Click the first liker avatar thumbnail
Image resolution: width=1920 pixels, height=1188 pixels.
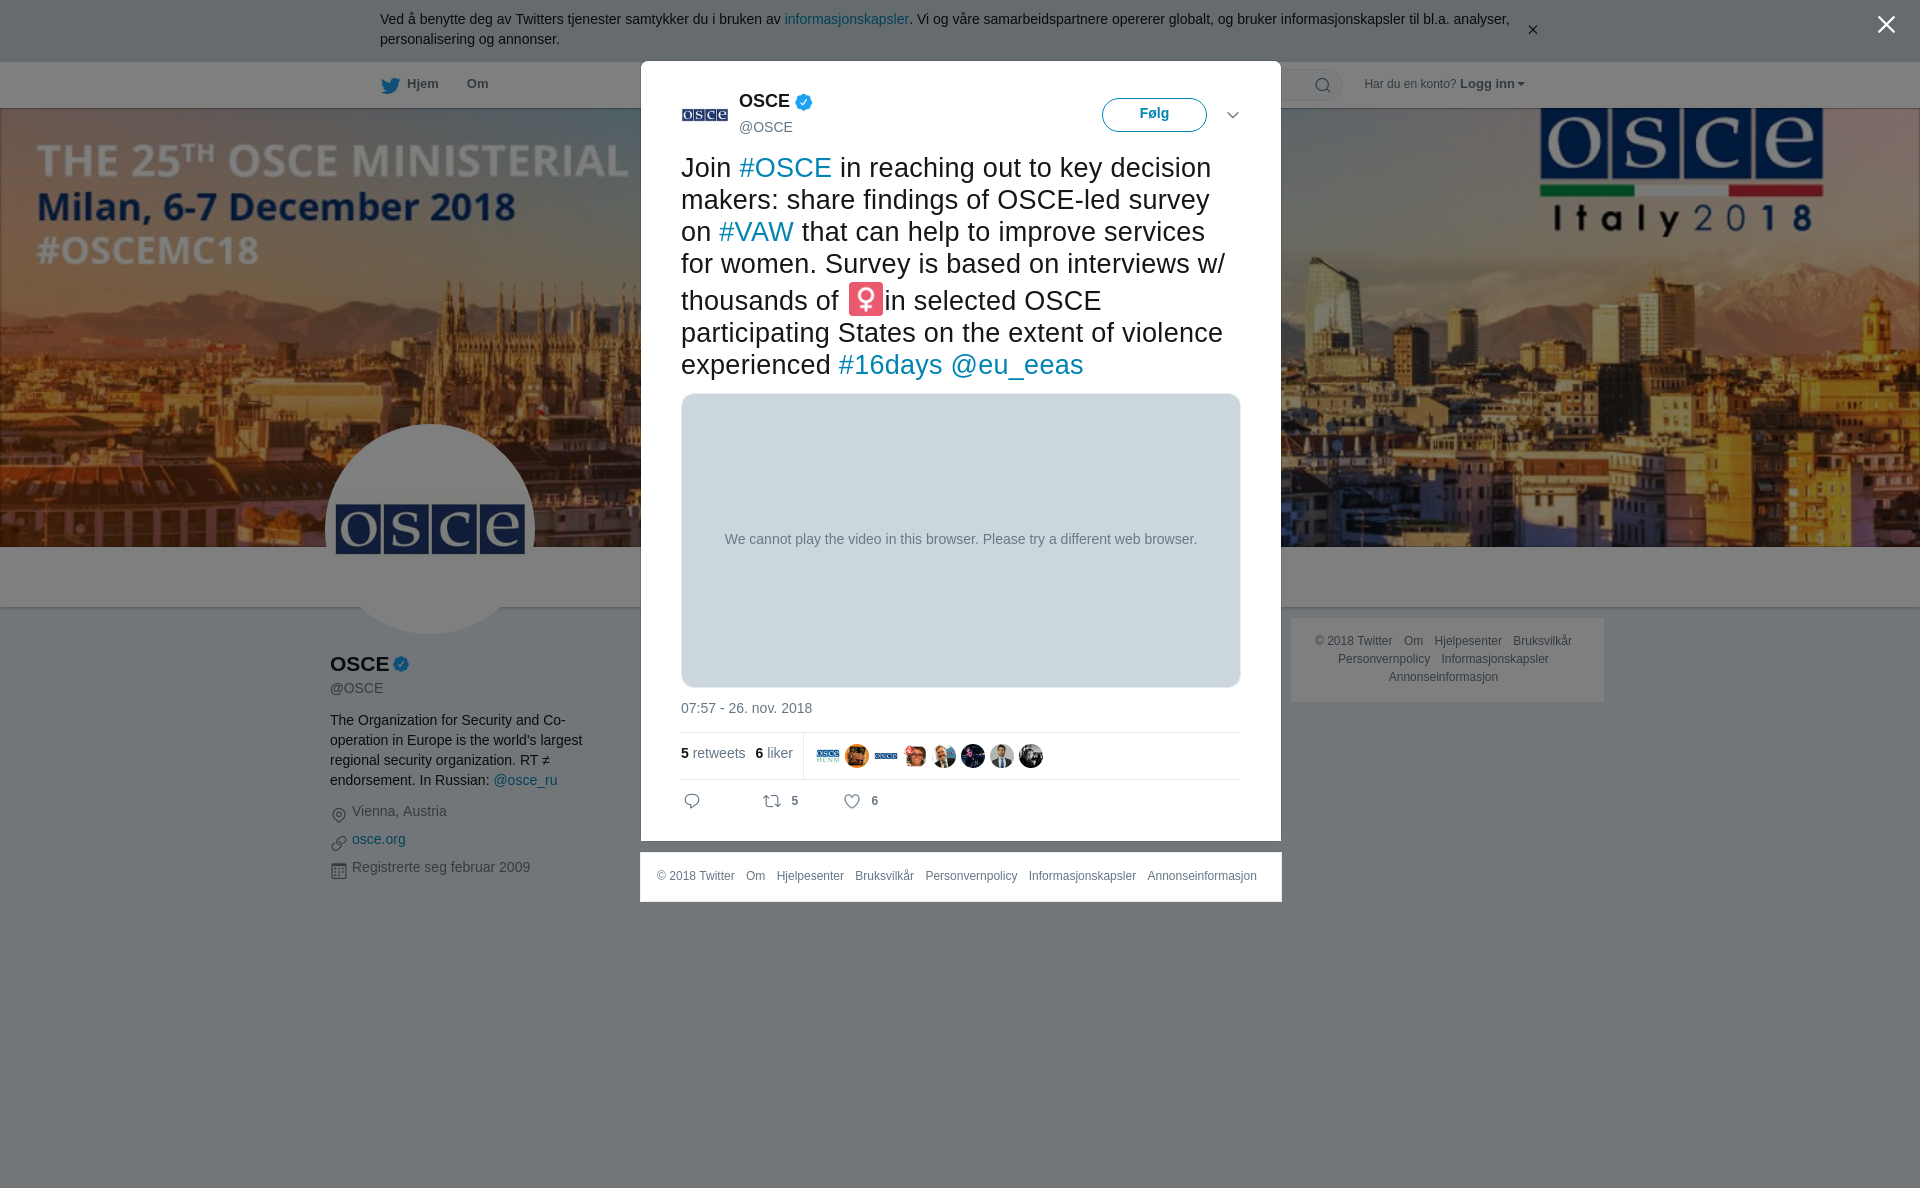(x=828, y=756)
